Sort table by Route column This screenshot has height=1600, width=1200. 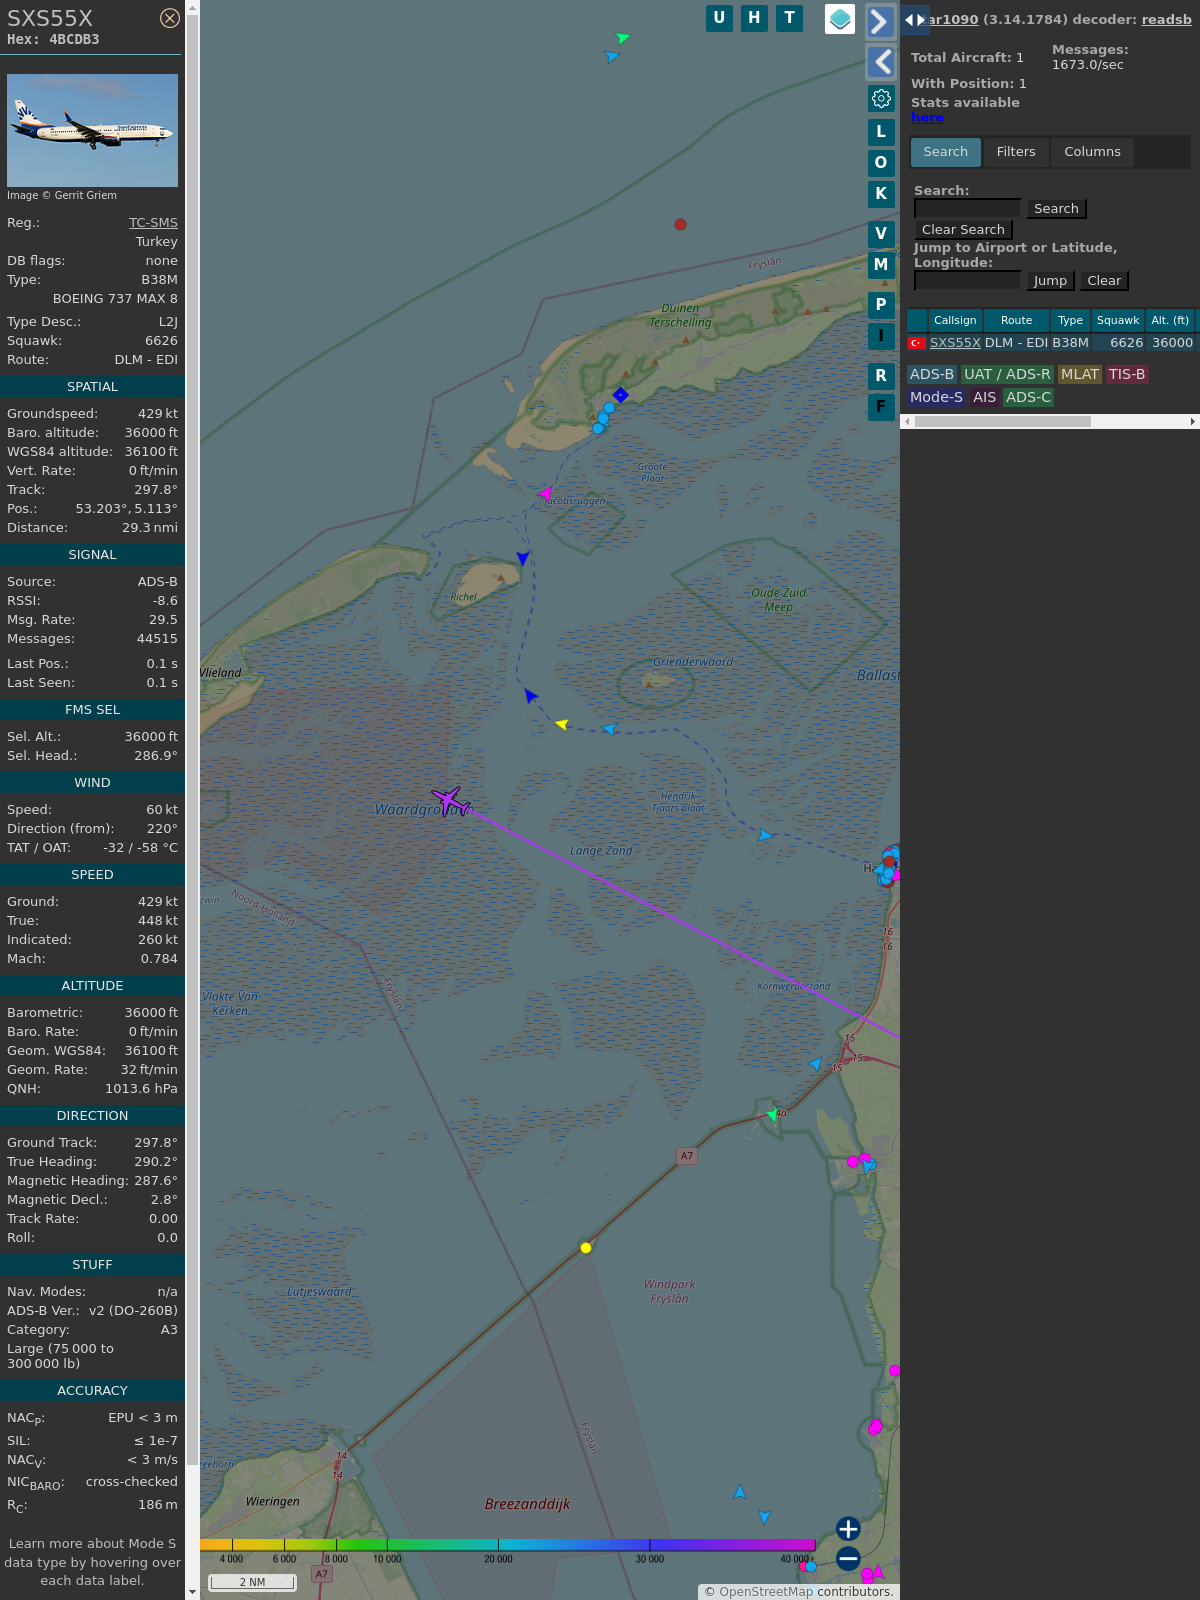[x=1016, y=321]
